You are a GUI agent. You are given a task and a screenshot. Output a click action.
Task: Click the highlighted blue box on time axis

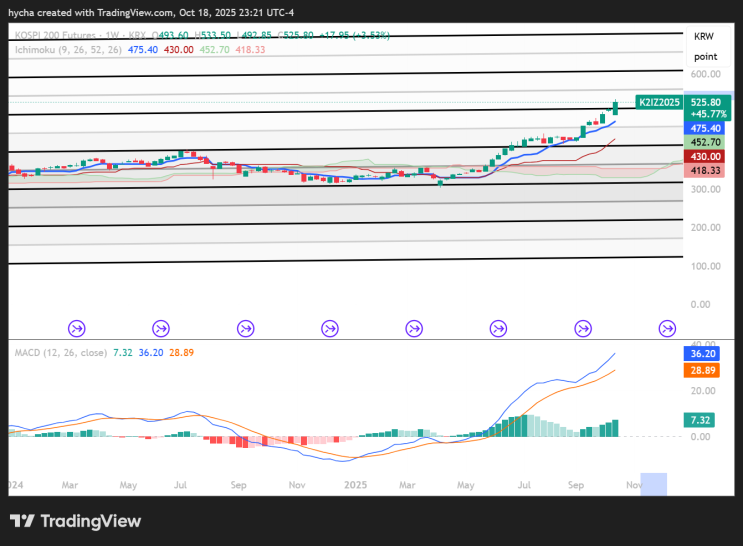click(x=653, y=484)
